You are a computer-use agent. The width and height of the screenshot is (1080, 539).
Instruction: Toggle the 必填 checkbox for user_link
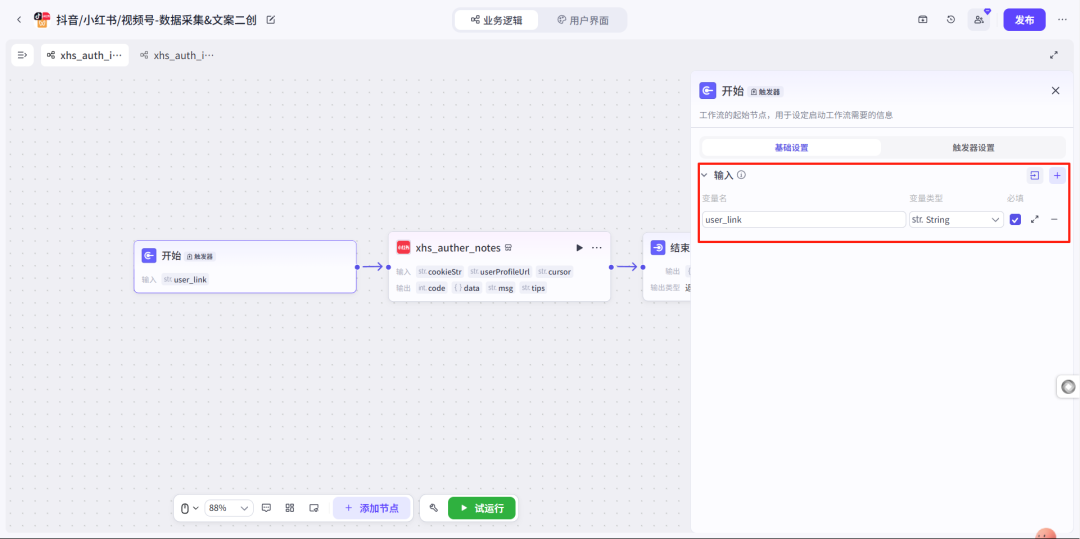(x=1015, y=220)
